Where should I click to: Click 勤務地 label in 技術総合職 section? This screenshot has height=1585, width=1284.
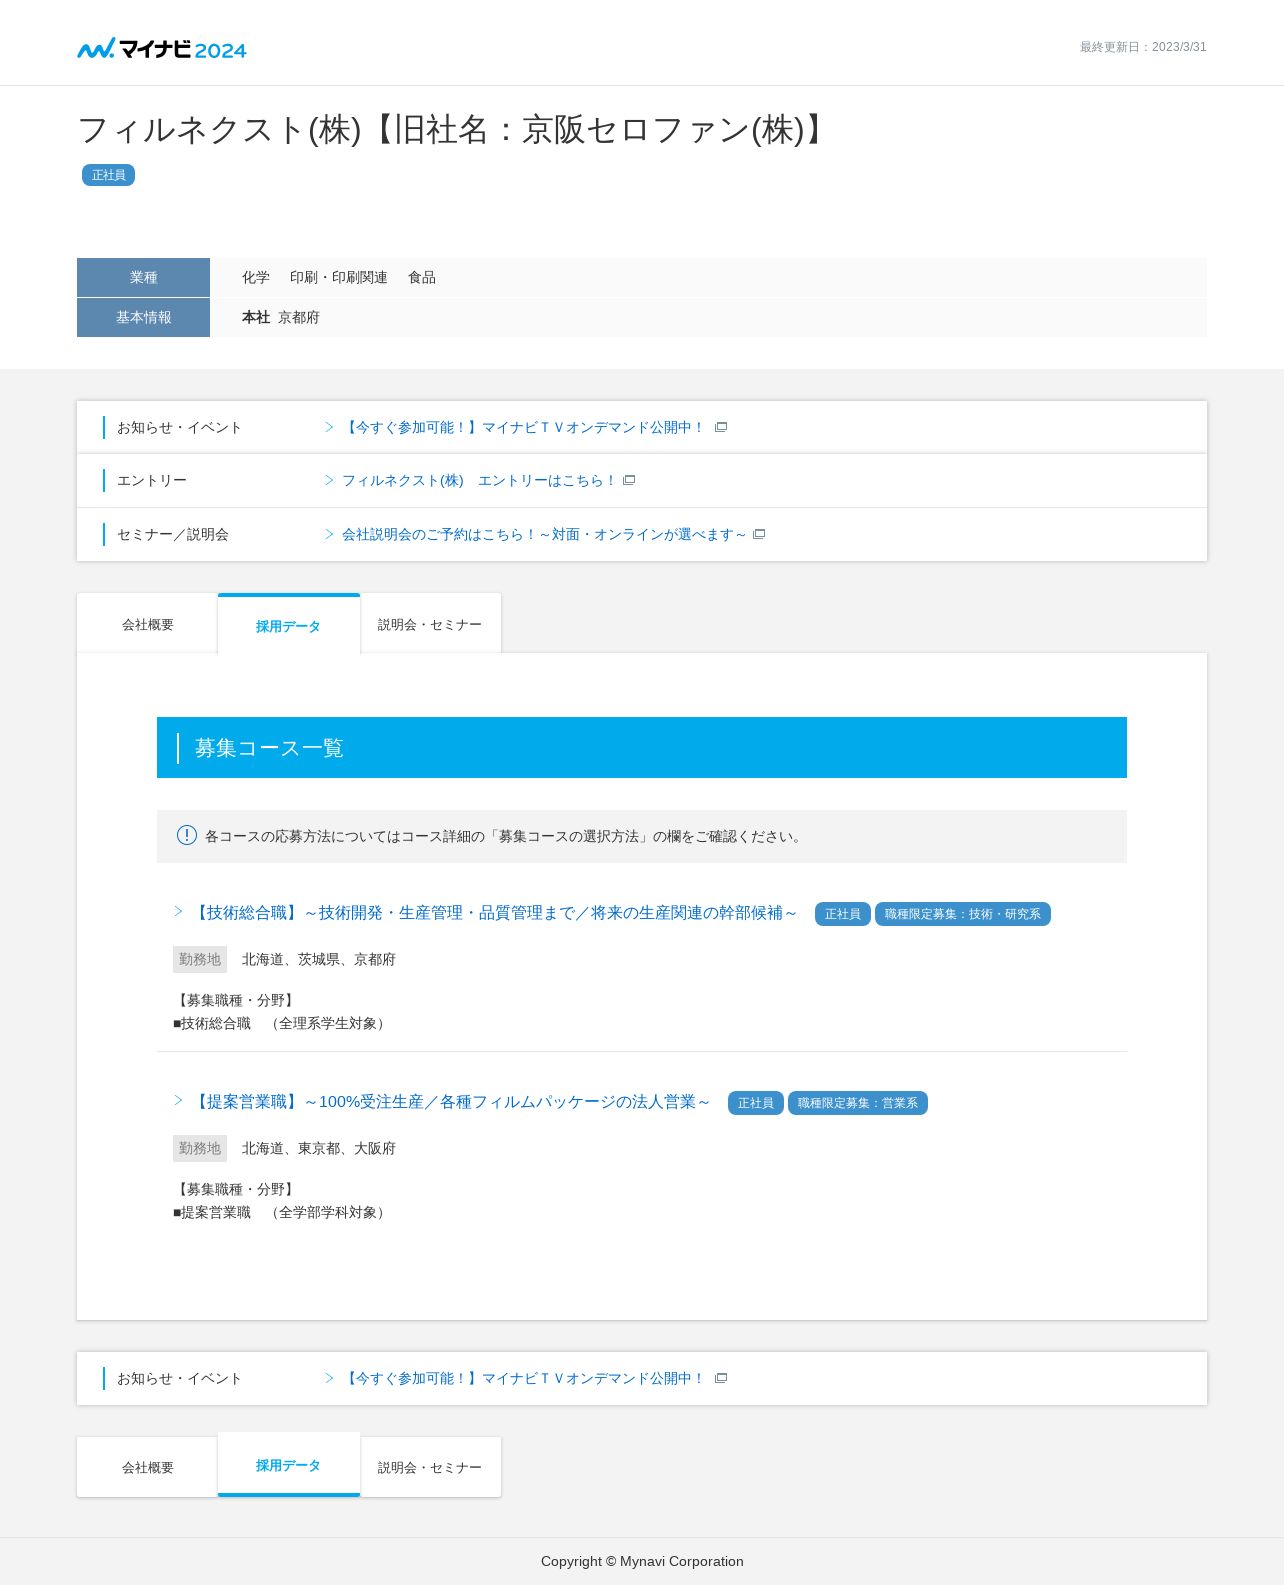(x=200, y=959)
